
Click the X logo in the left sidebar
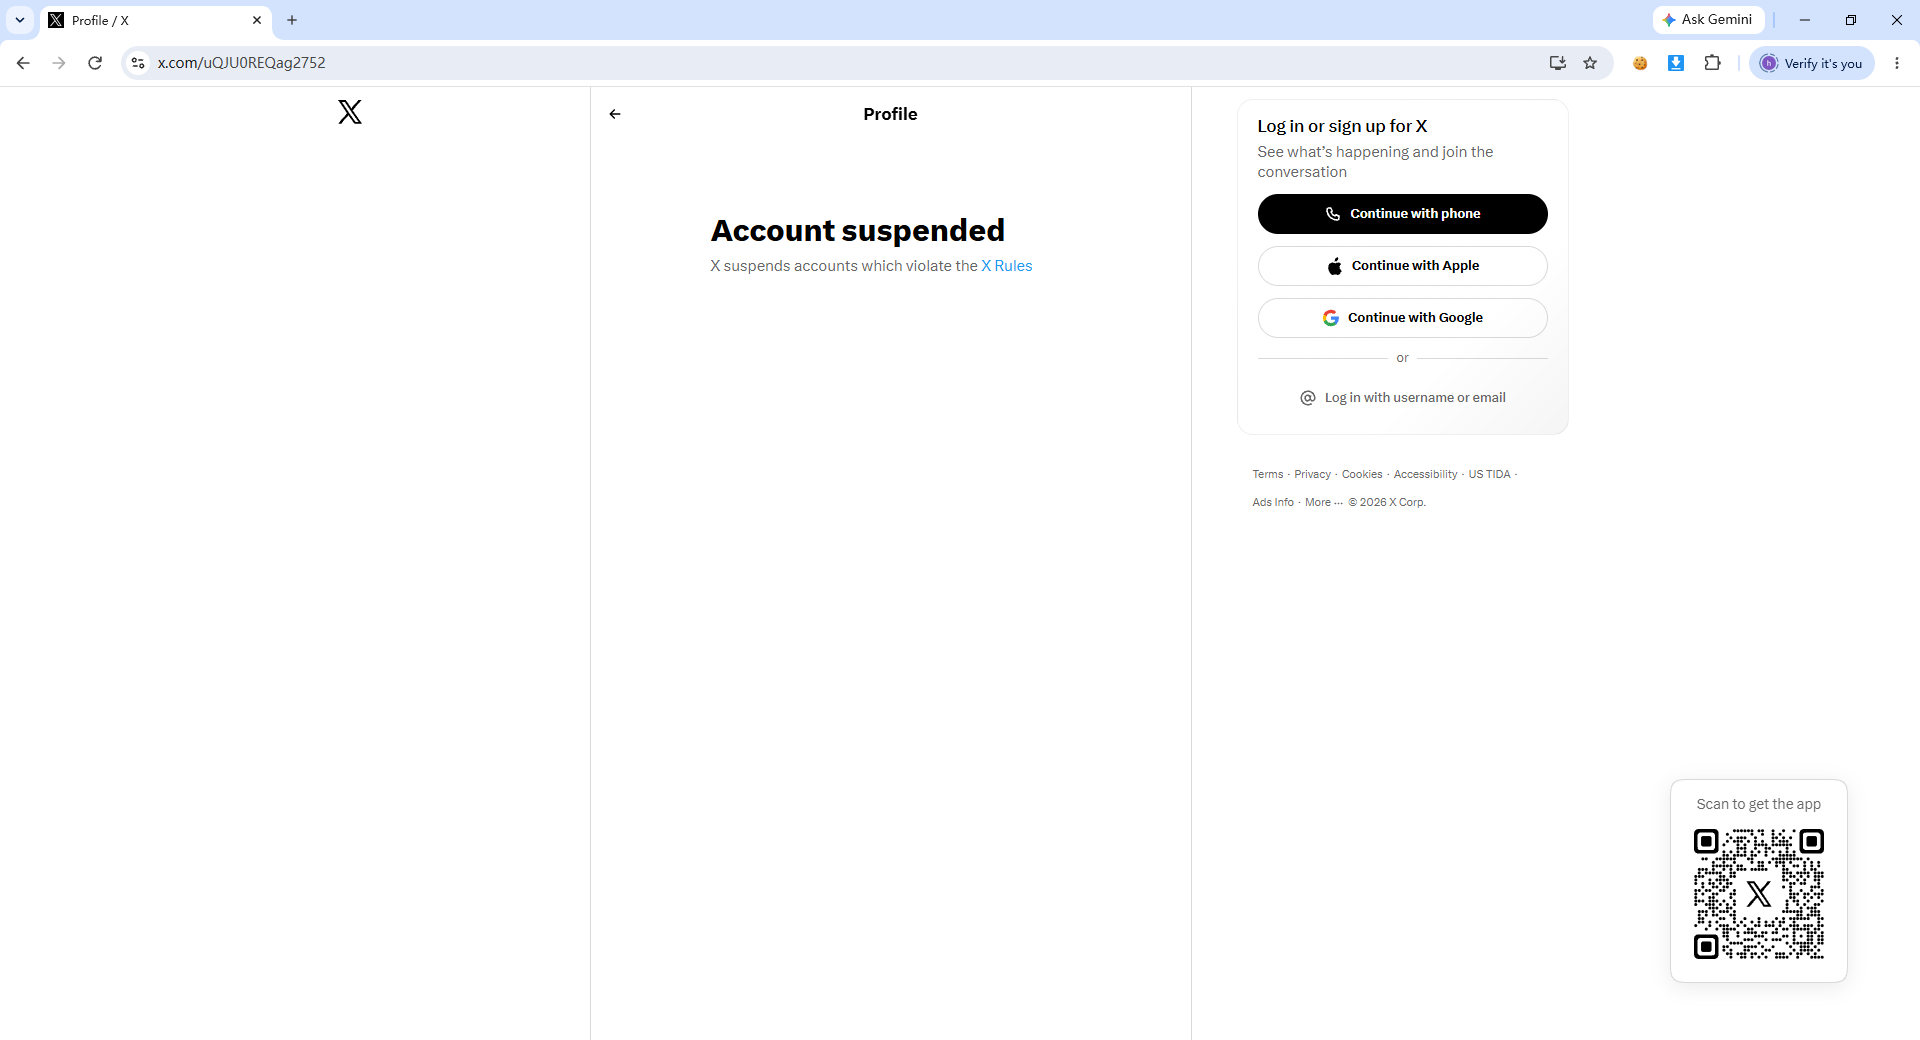point(350,112)
